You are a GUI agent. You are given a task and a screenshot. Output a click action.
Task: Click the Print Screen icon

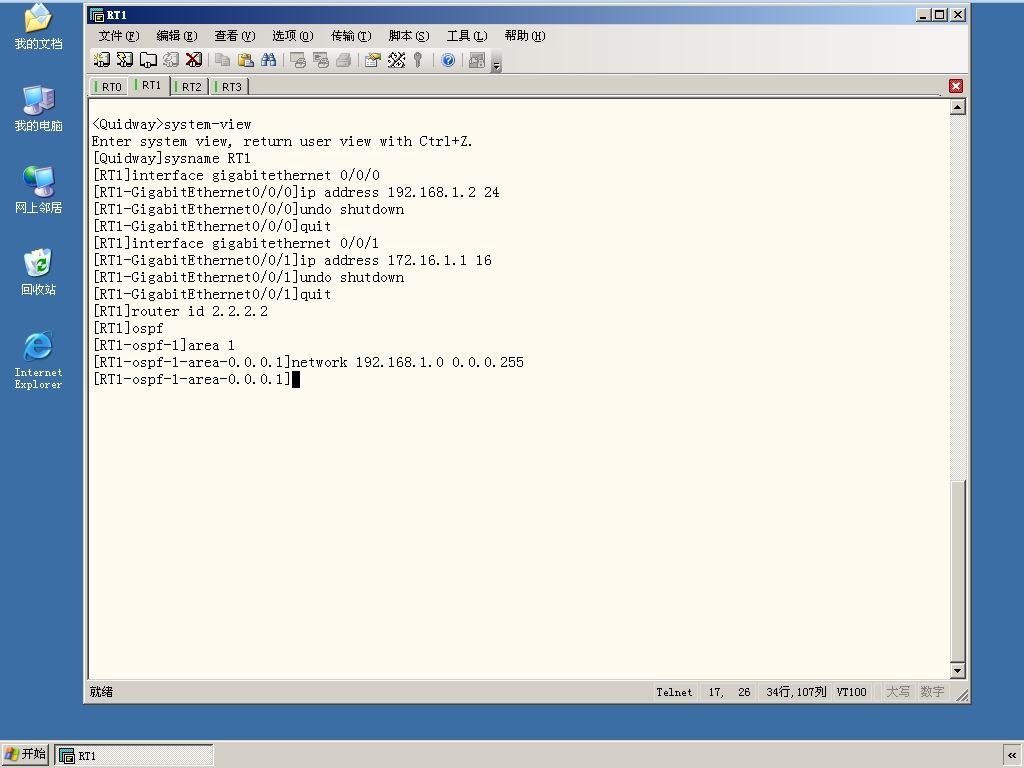click(x=298, y=60)
